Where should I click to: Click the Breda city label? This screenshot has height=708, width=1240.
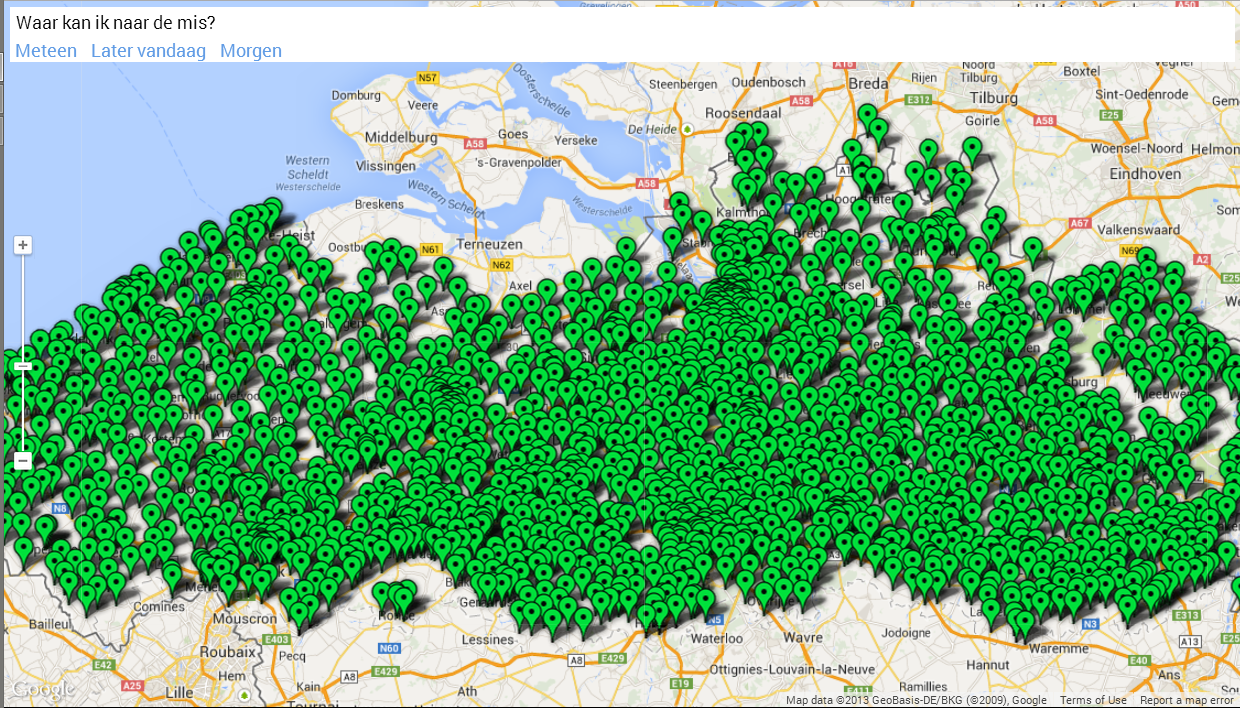click(868, 84)
